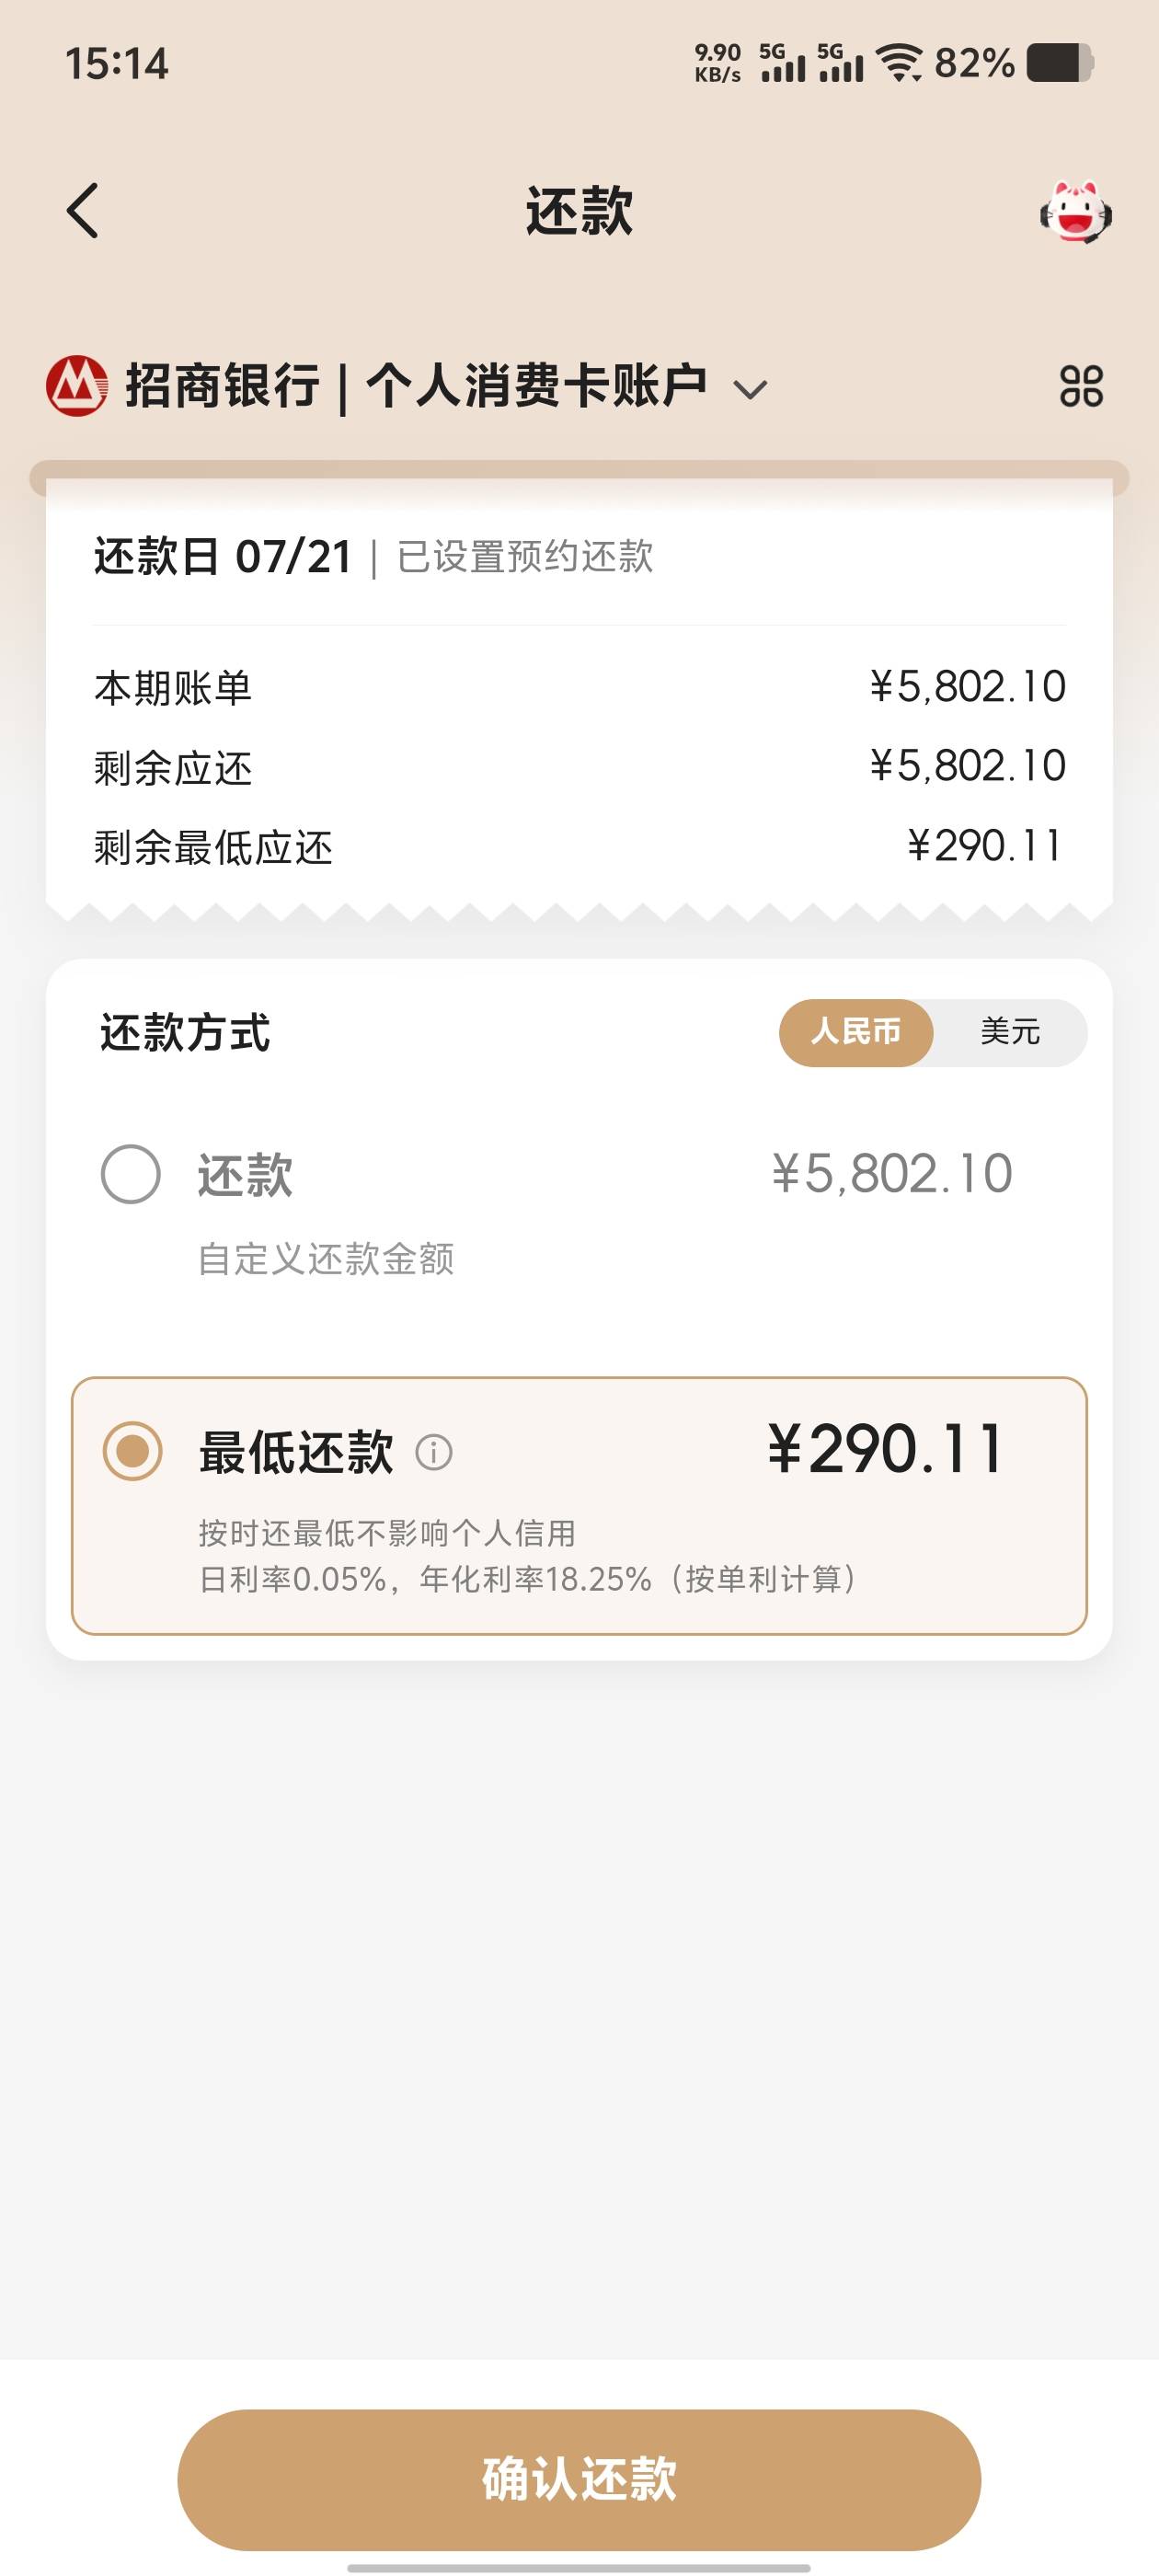The width and height of the screenshot is (1159, 2576).
Task: Switch currency to 人民币
Action: tap(856, 1032)
